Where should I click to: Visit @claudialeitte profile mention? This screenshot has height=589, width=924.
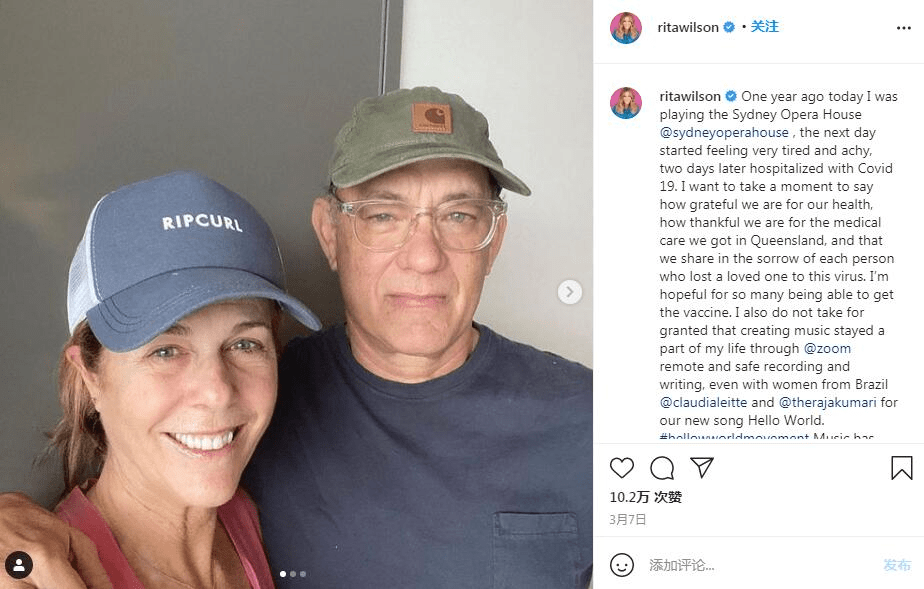[x=703, y=403]
